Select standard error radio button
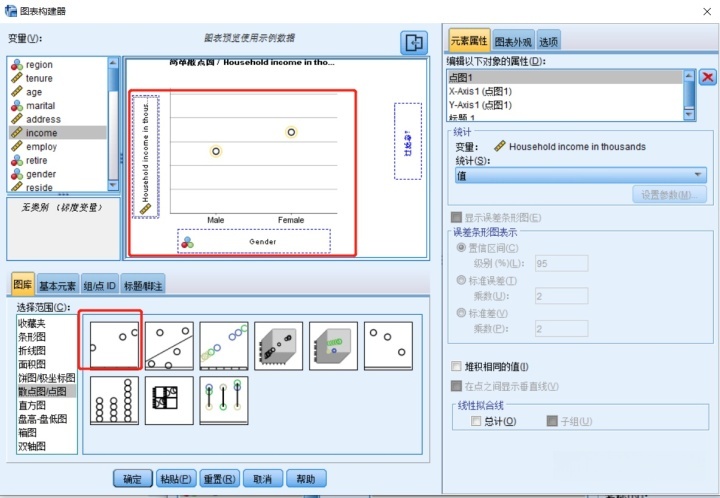The height and width of the screenshot is (498, 720). click(x=461, y=280)
